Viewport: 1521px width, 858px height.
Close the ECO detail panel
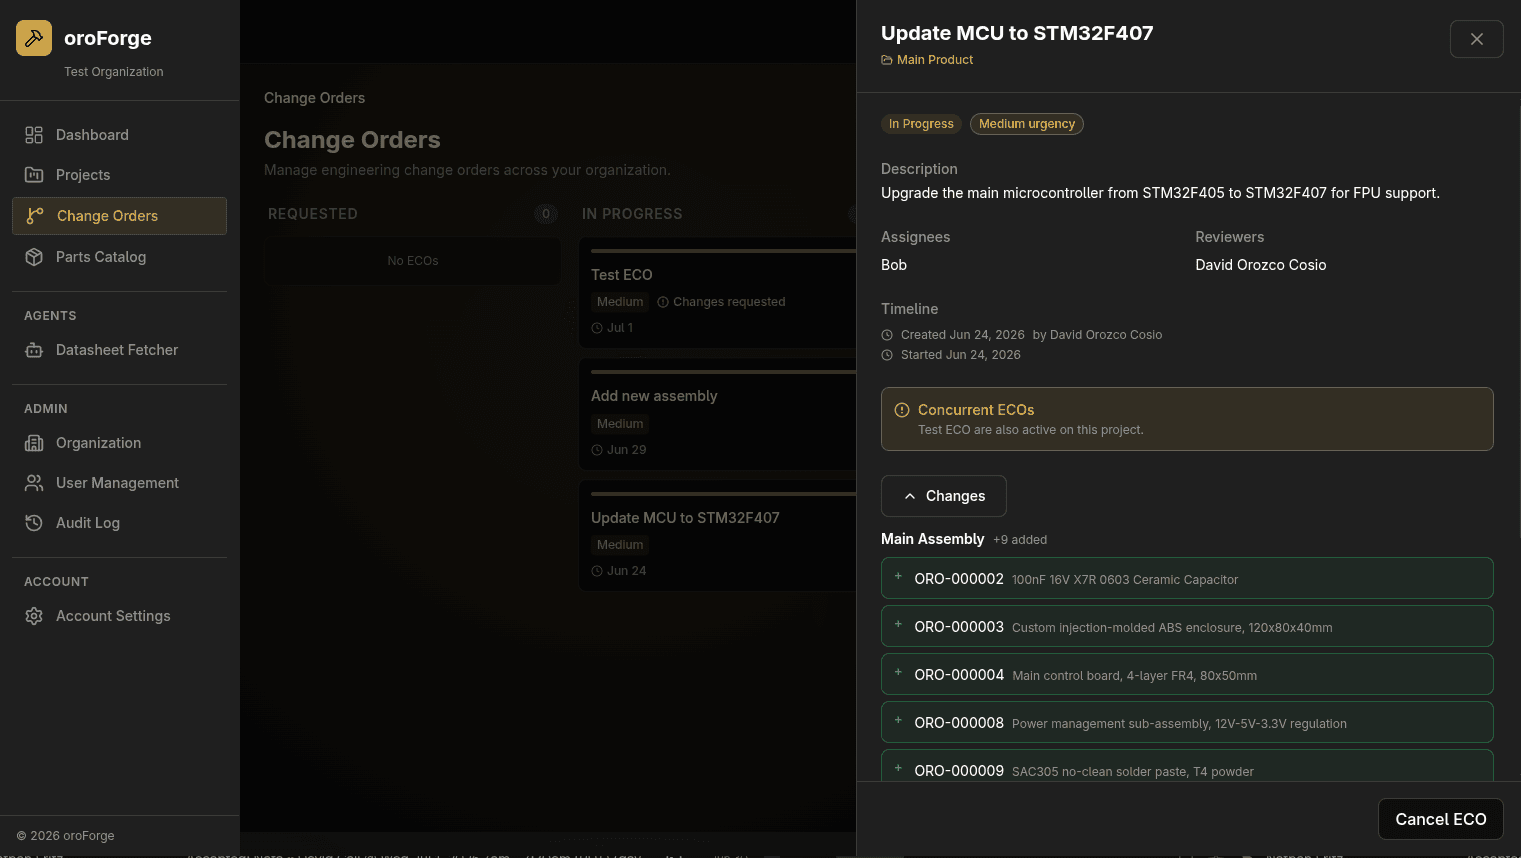pos(1476,39)
